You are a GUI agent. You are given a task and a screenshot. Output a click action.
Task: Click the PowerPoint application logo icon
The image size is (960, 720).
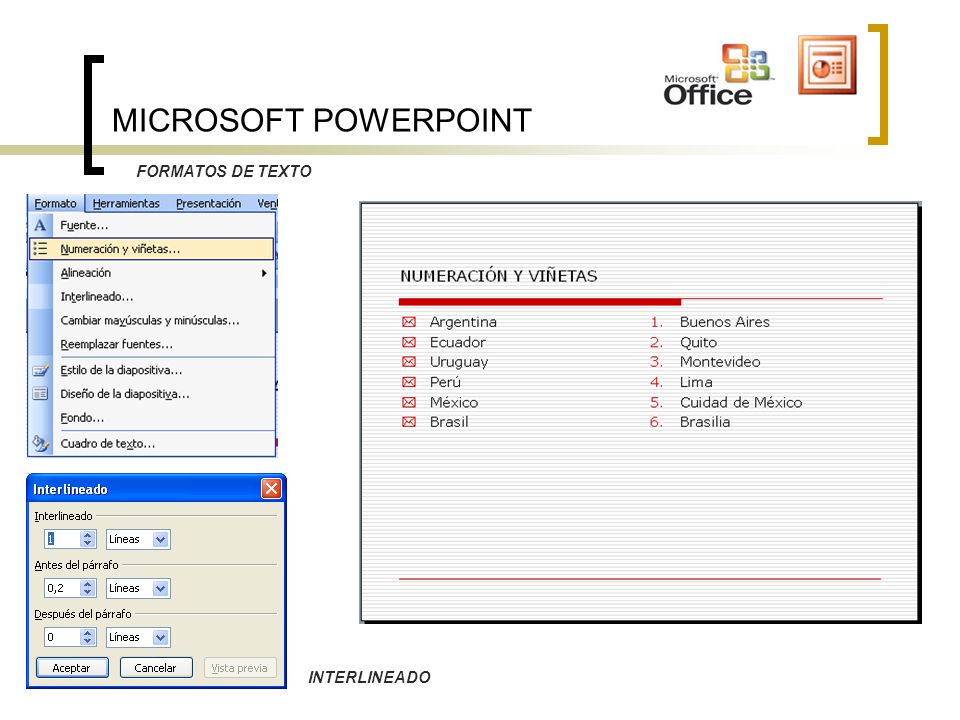tap(827, 65)
